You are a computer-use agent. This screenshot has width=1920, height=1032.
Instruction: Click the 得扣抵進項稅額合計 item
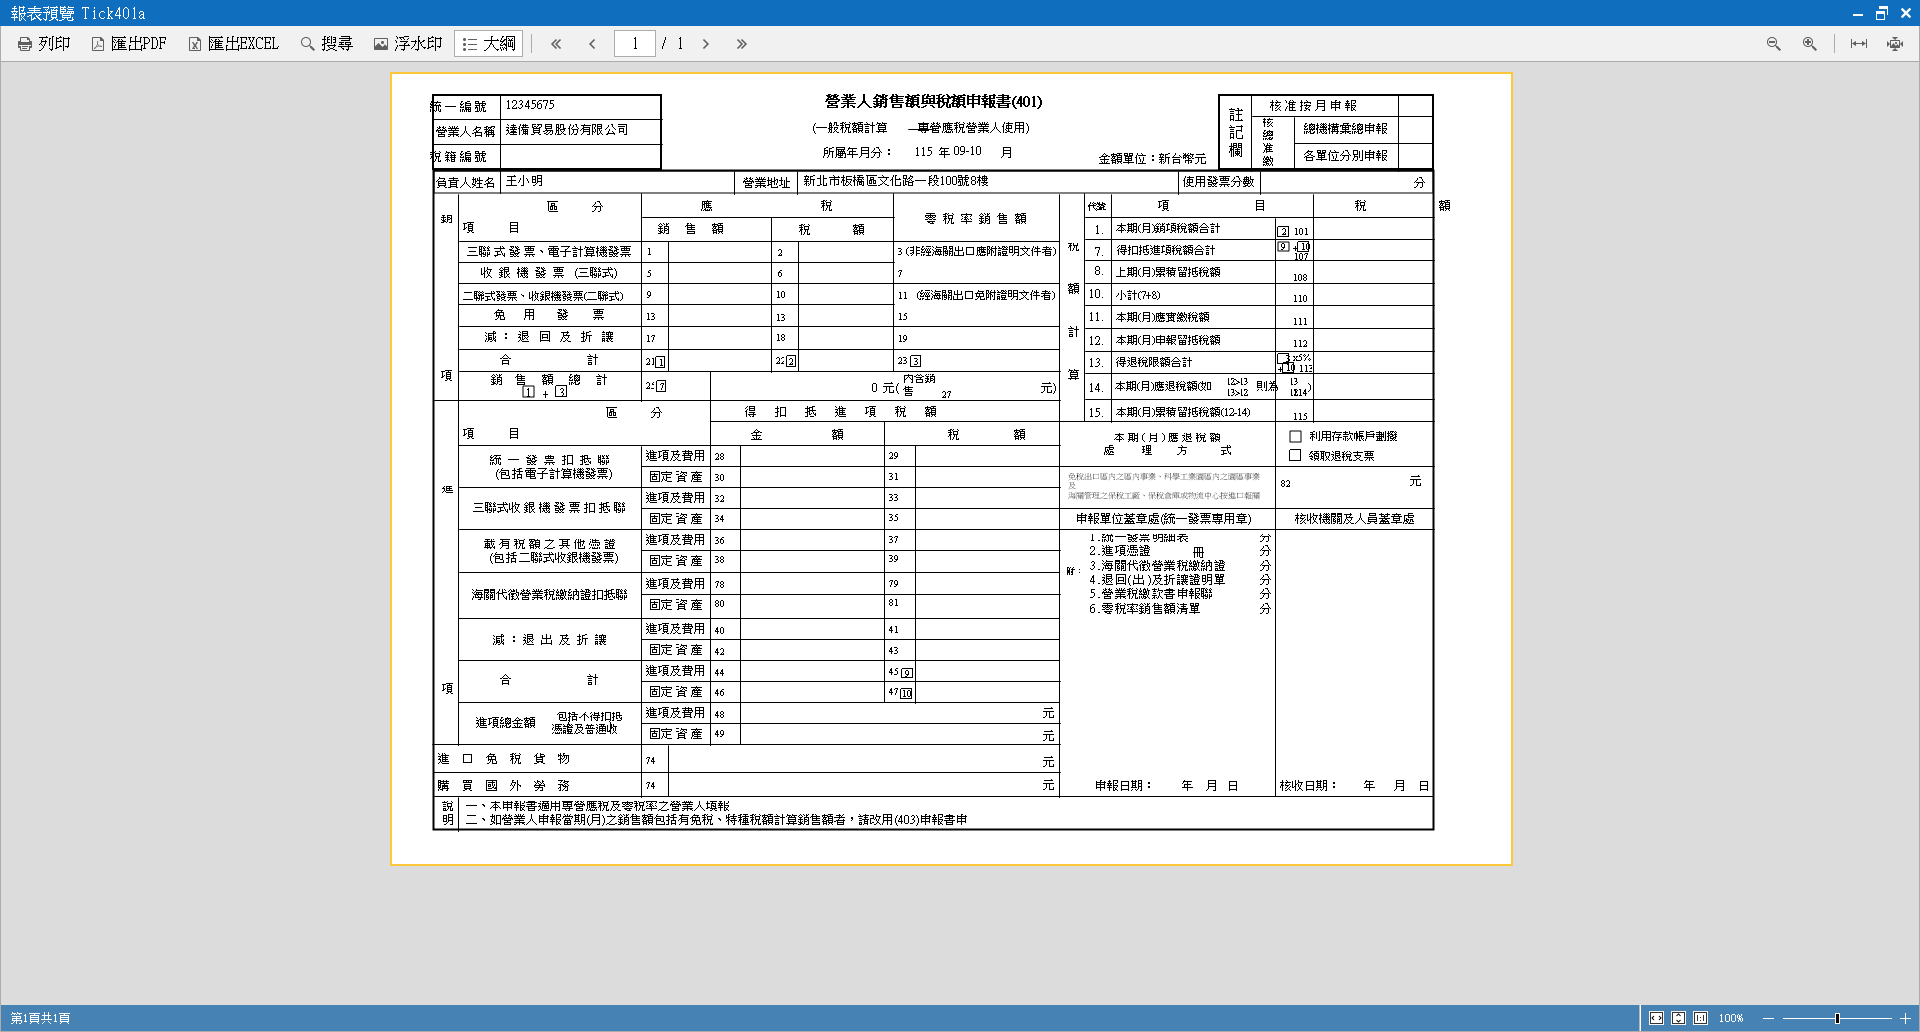click(x=1165, y=250)
